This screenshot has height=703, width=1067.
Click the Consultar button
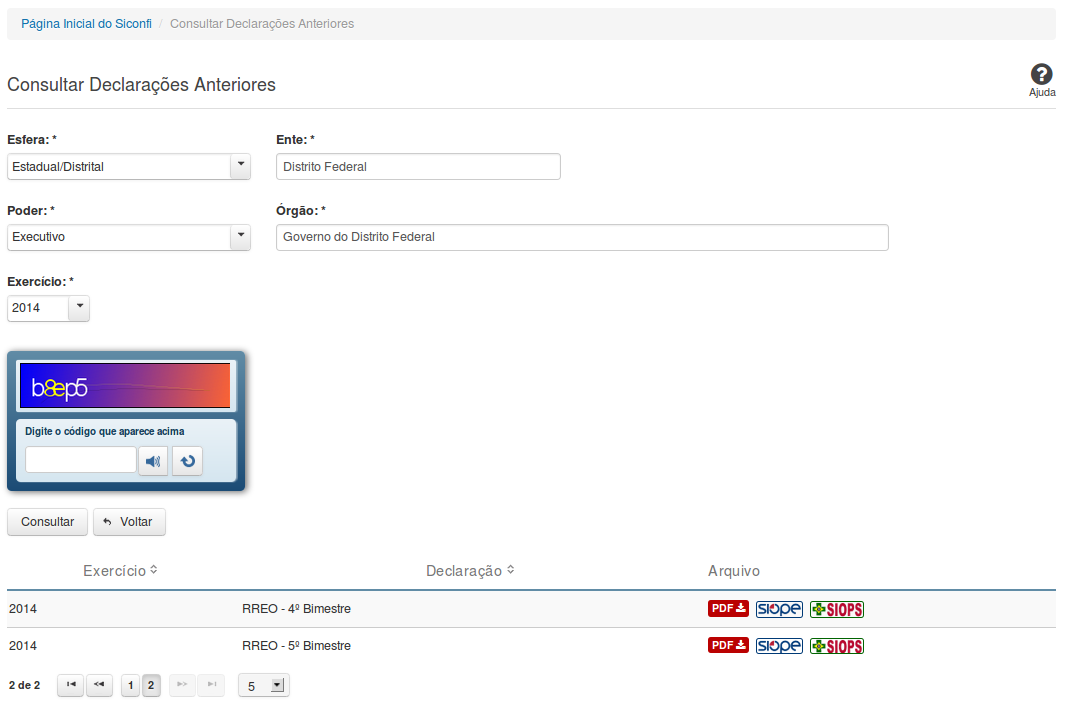[47, 522]
